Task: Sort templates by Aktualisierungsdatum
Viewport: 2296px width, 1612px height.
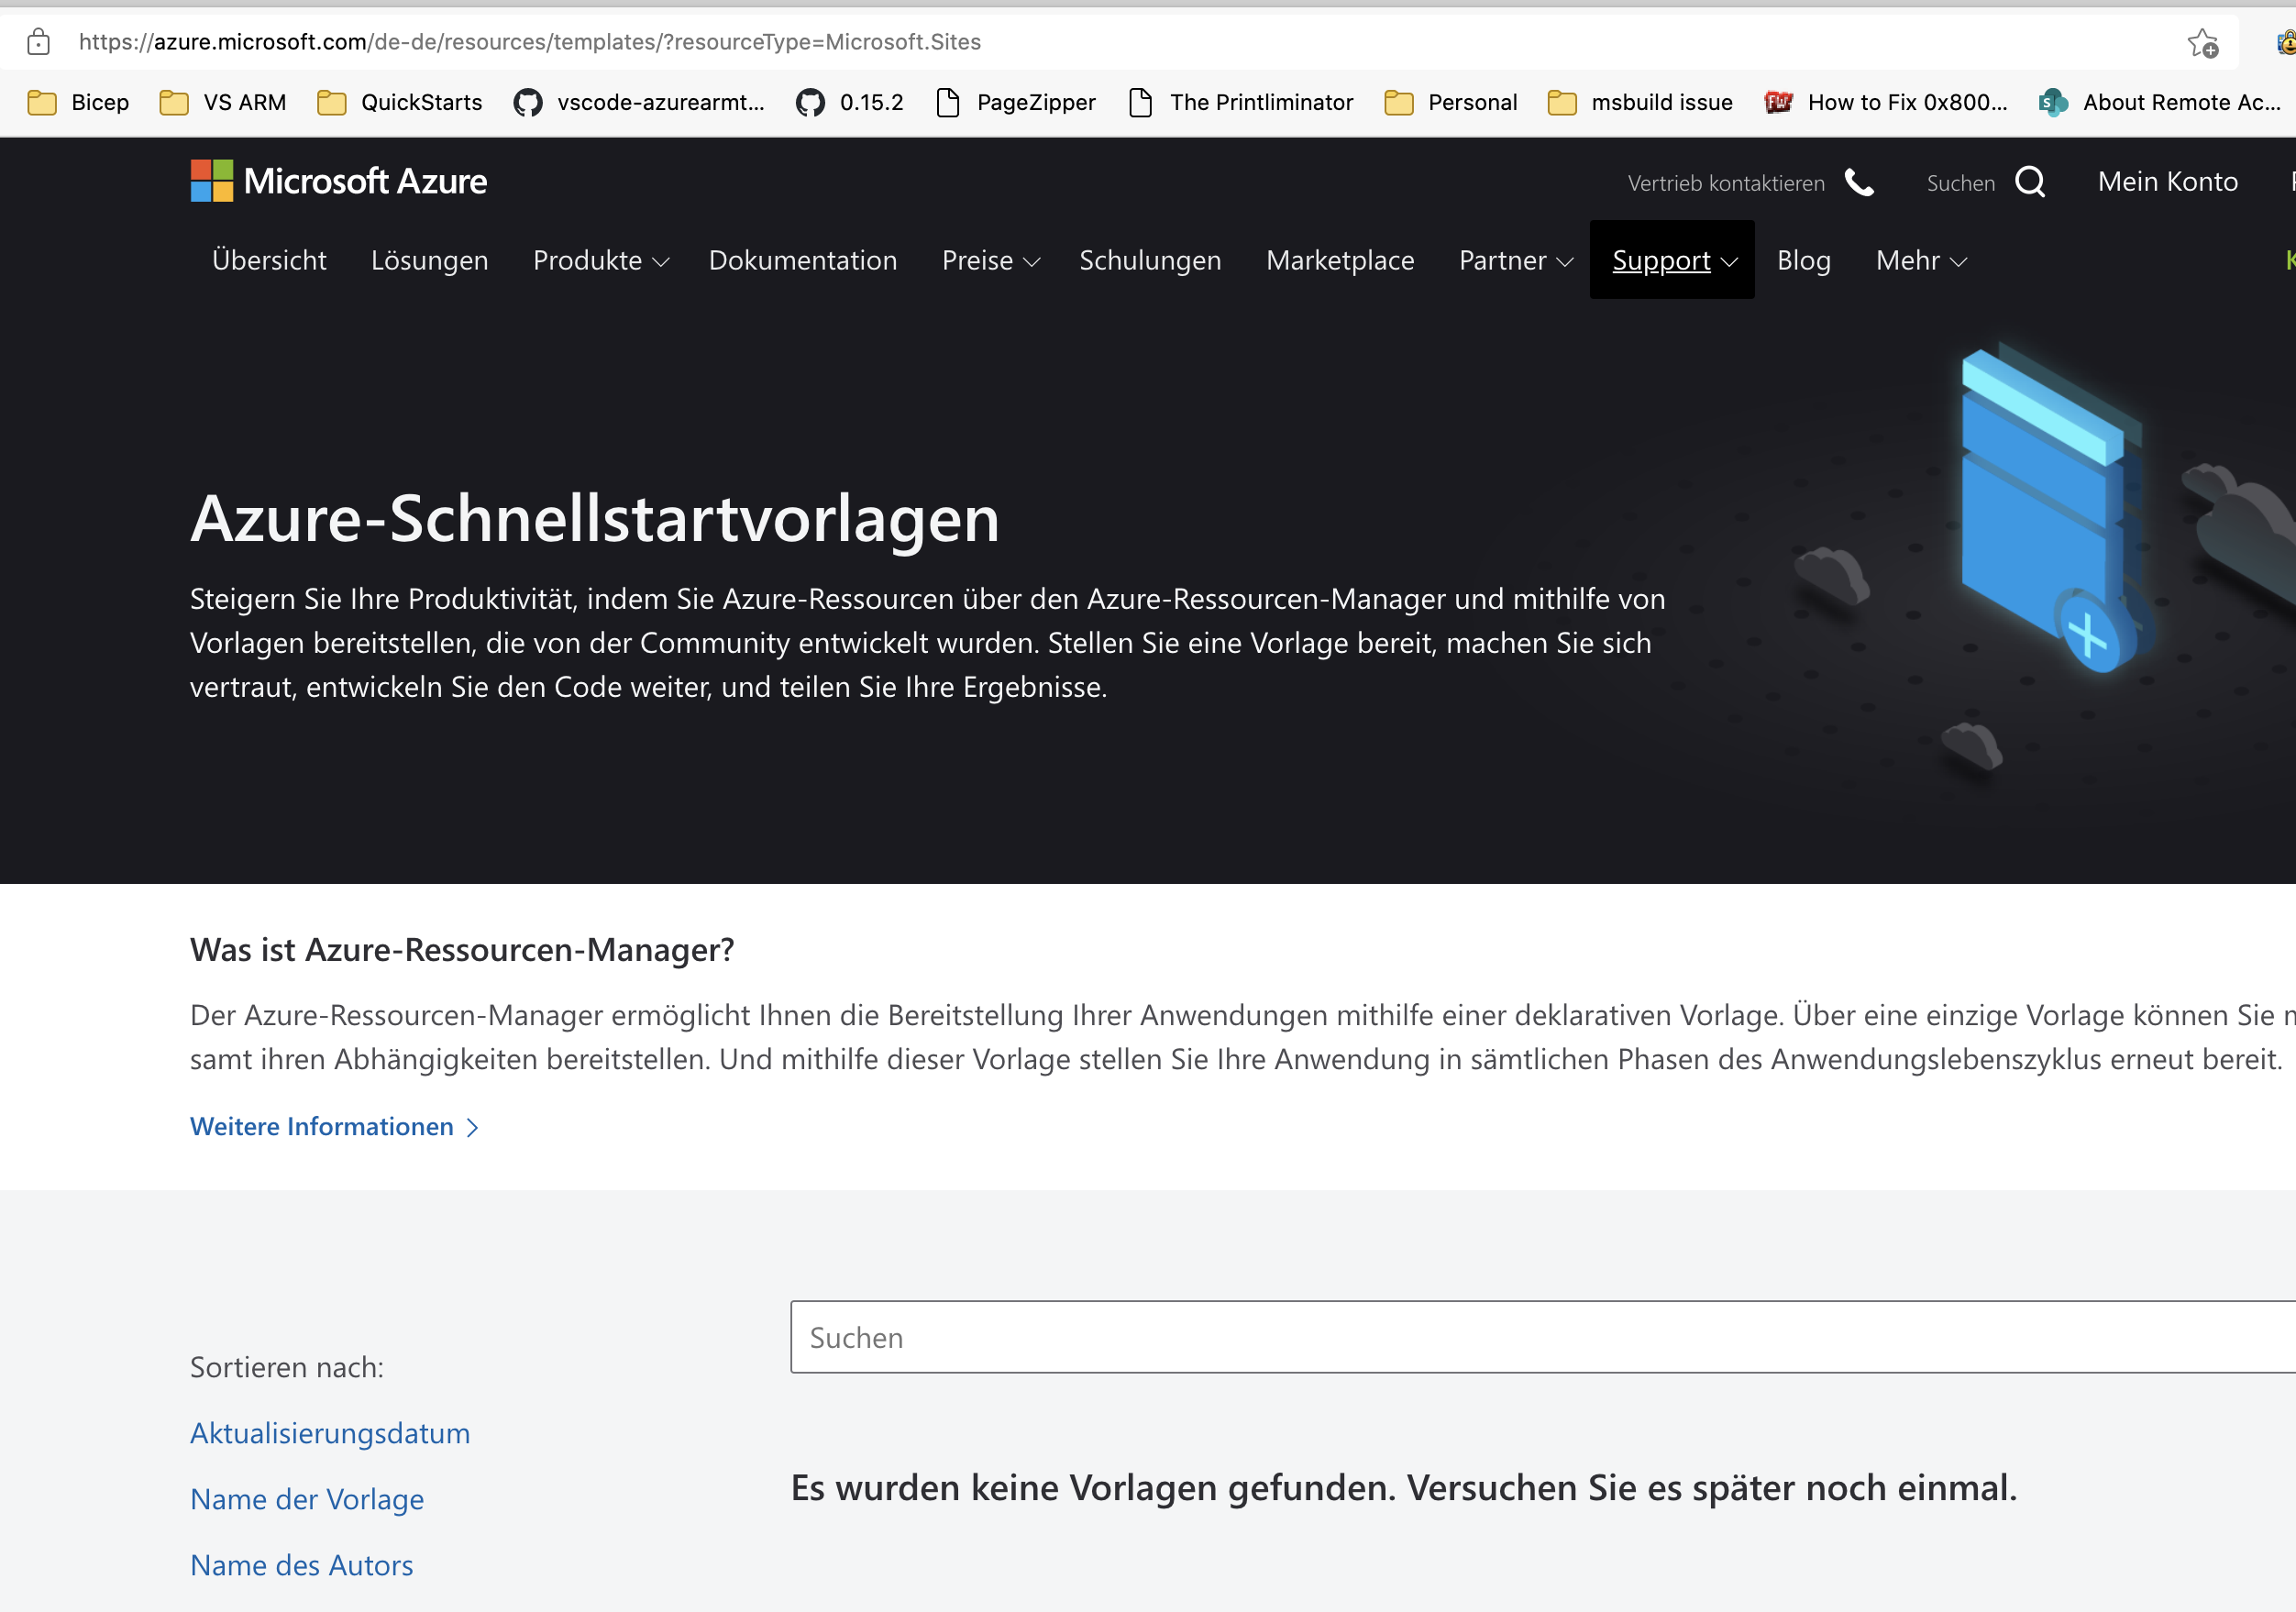Action: pos(330,1432)
